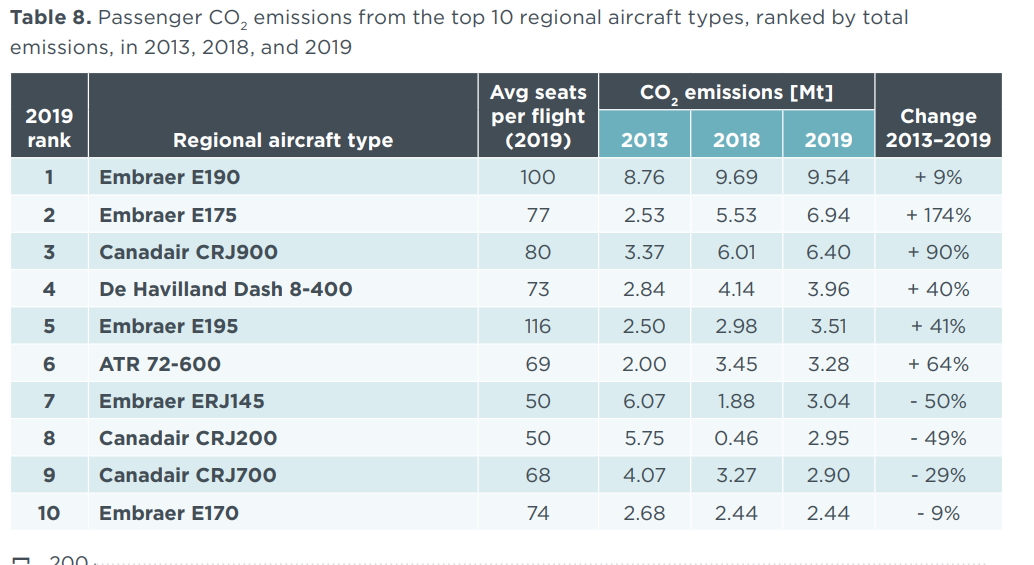
Task: Click the Canadair CRJ900 aircraft name
Action: [188, 252]
